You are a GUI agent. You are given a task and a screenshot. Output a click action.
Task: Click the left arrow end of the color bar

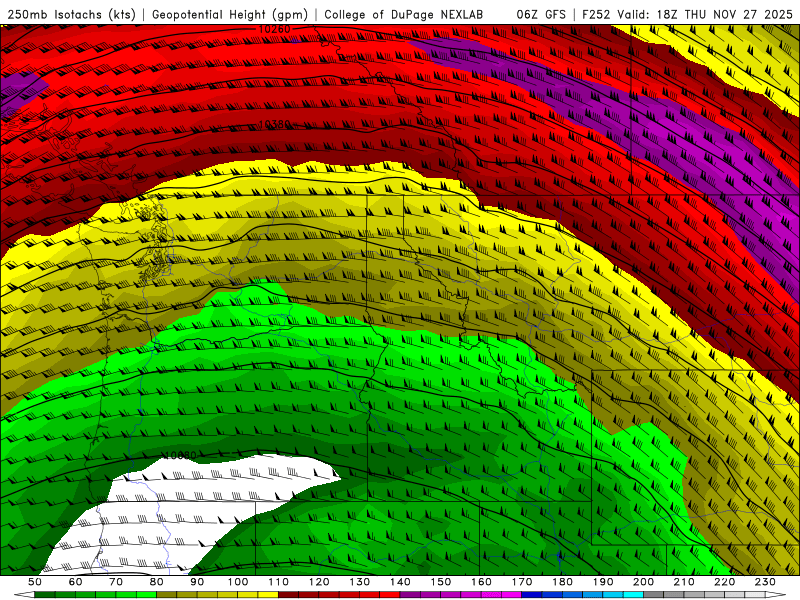coord(24,595)
